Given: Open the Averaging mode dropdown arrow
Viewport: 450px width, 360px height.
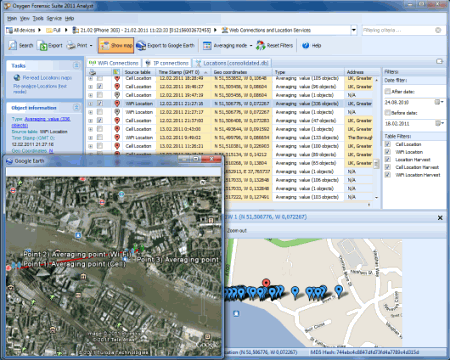Looking at the screenshot, I should click(251, 46).
